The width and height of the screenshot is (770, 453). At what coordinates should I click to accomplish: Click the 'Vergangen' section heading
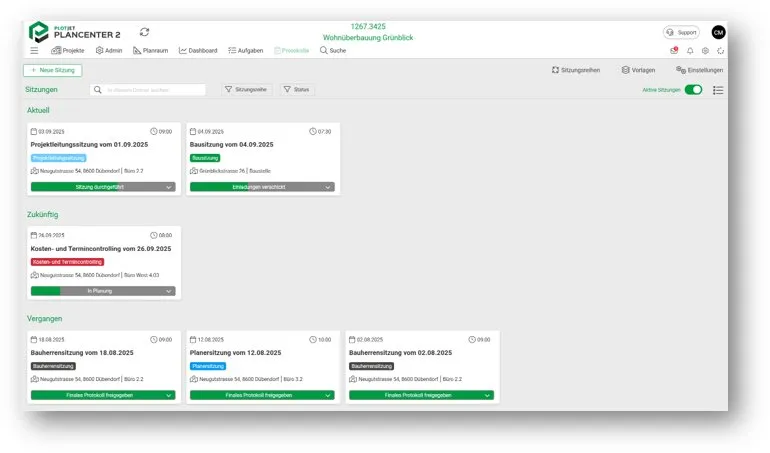pyautogui.click(x=44, y=319)
